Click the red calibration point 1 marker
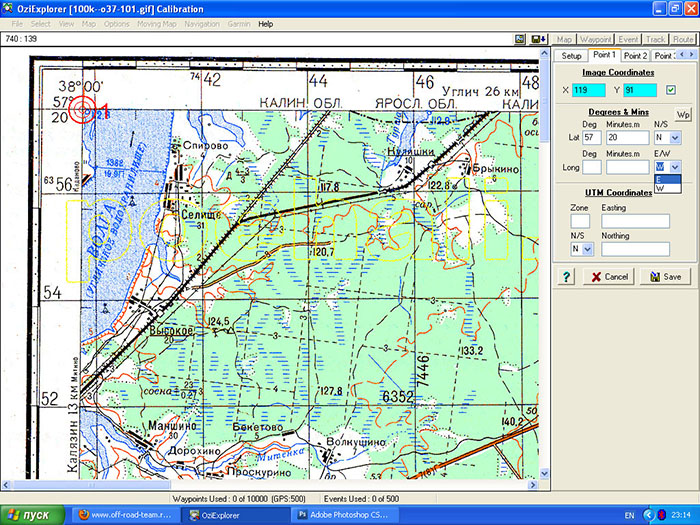Viewport: 700px width, 525px height. 85,112
